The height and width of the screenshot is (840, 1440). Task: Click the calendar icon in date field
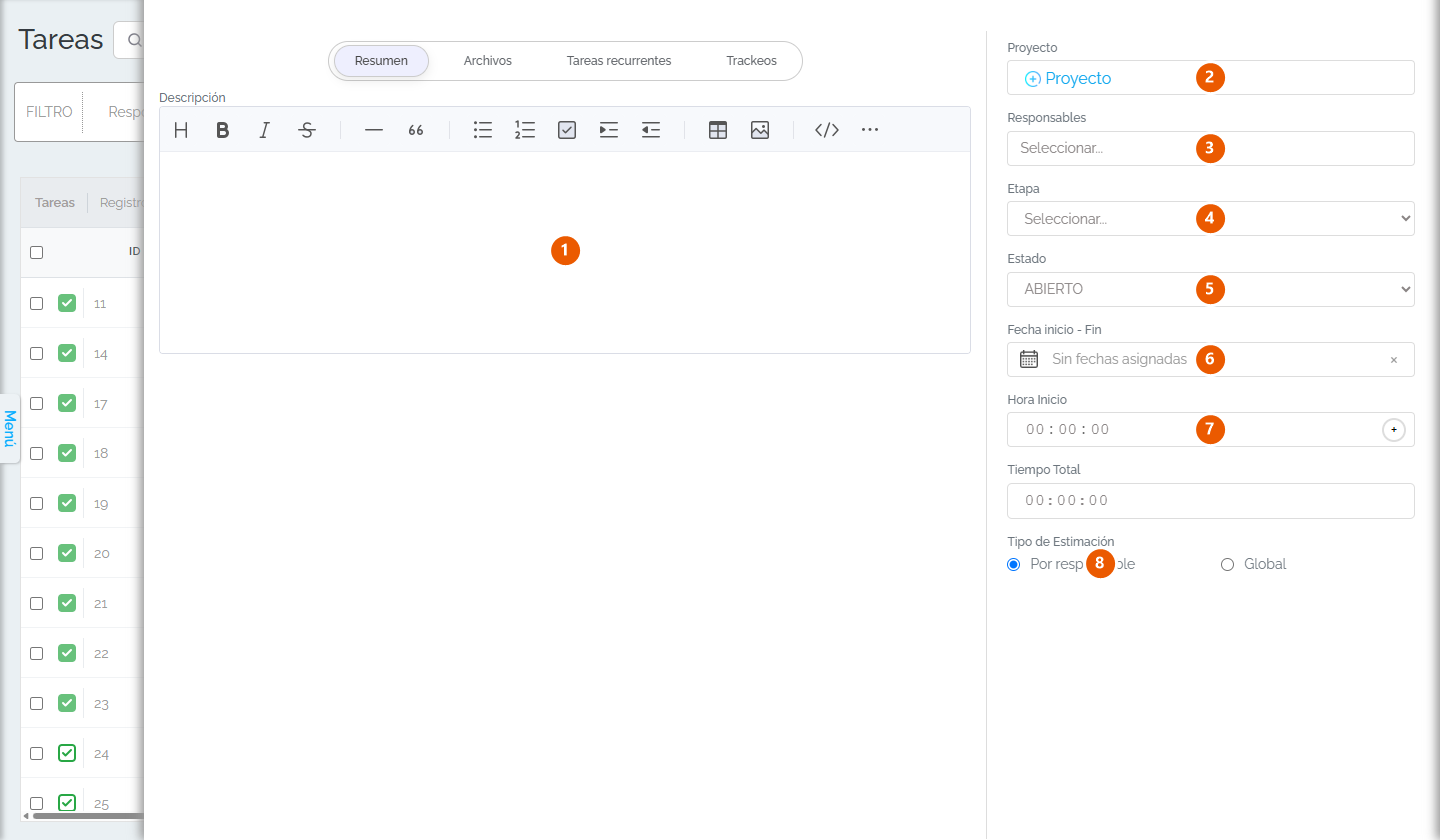tap(1028, 359)
